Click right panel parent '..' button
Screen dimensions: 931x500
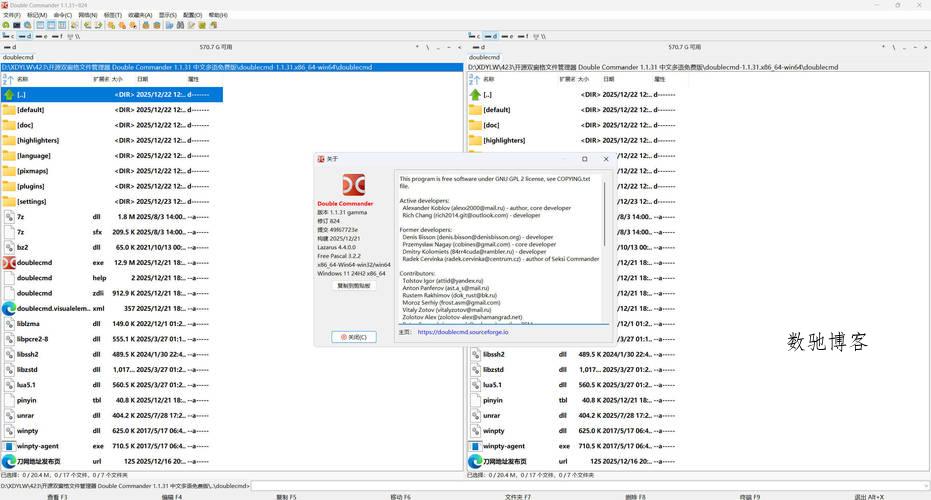click(x=904, y=47)
